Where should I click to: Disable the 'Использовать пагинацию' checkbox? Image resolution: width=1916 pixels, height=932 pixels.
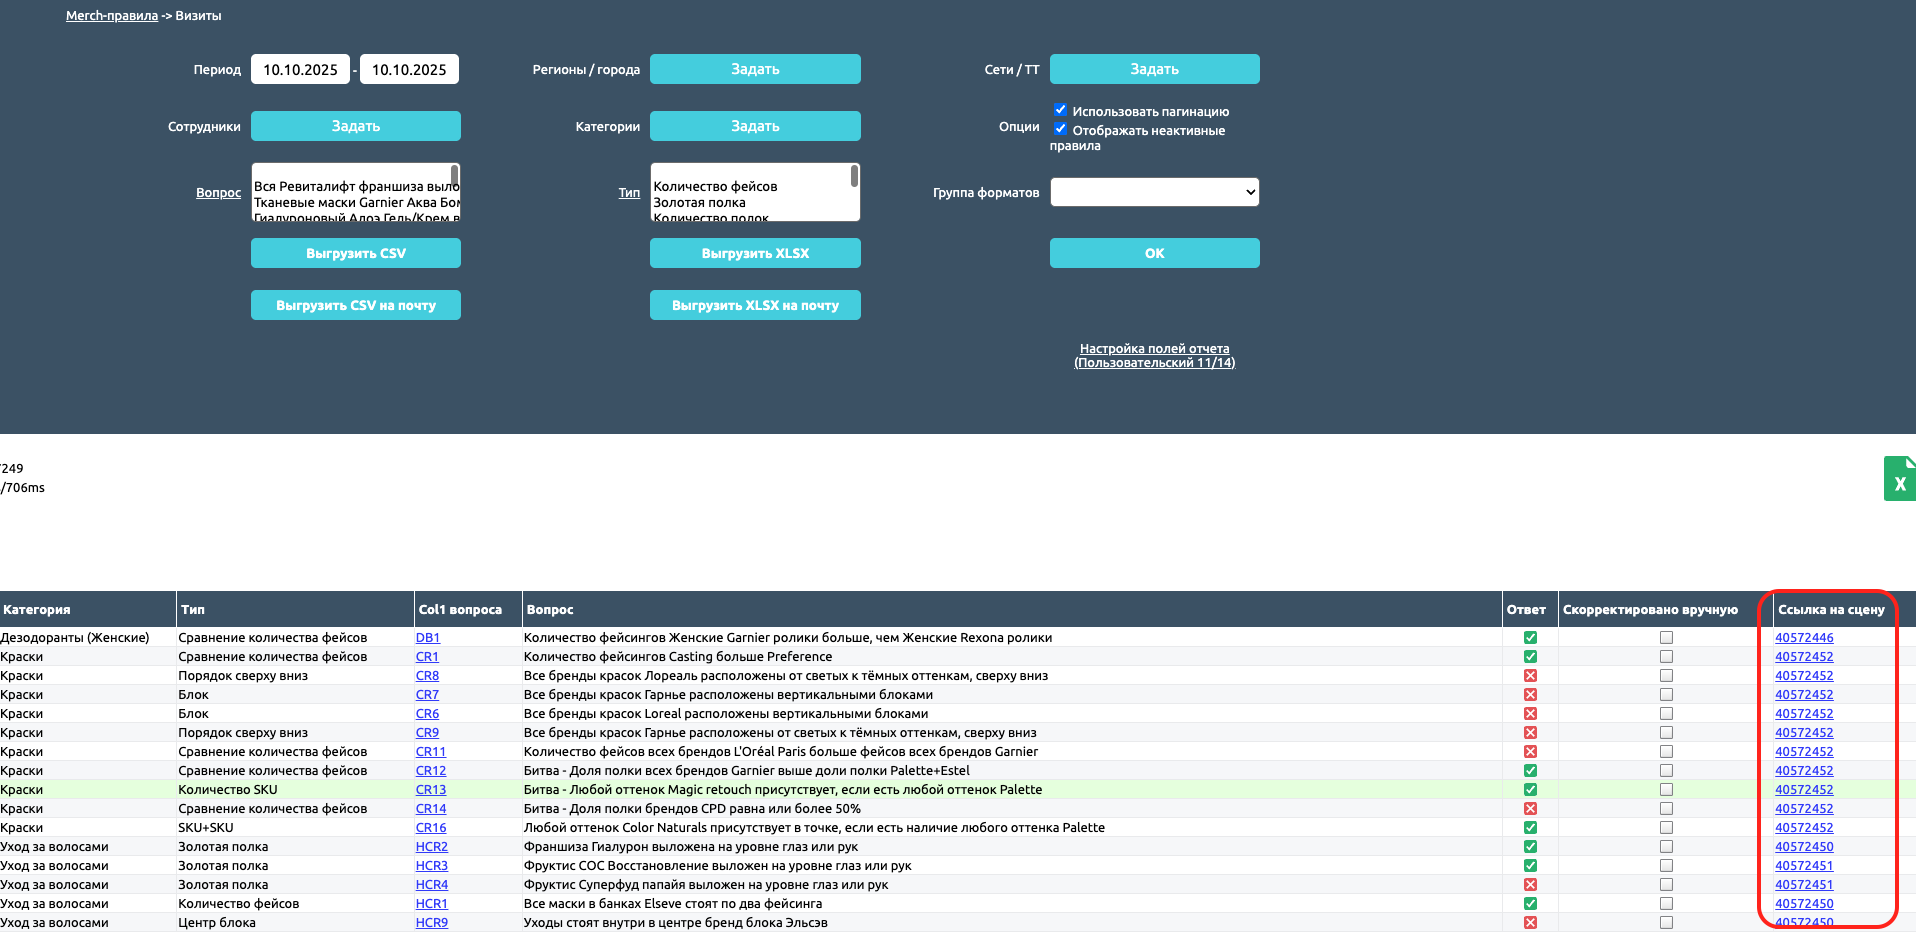click(x=1060, y=110)
